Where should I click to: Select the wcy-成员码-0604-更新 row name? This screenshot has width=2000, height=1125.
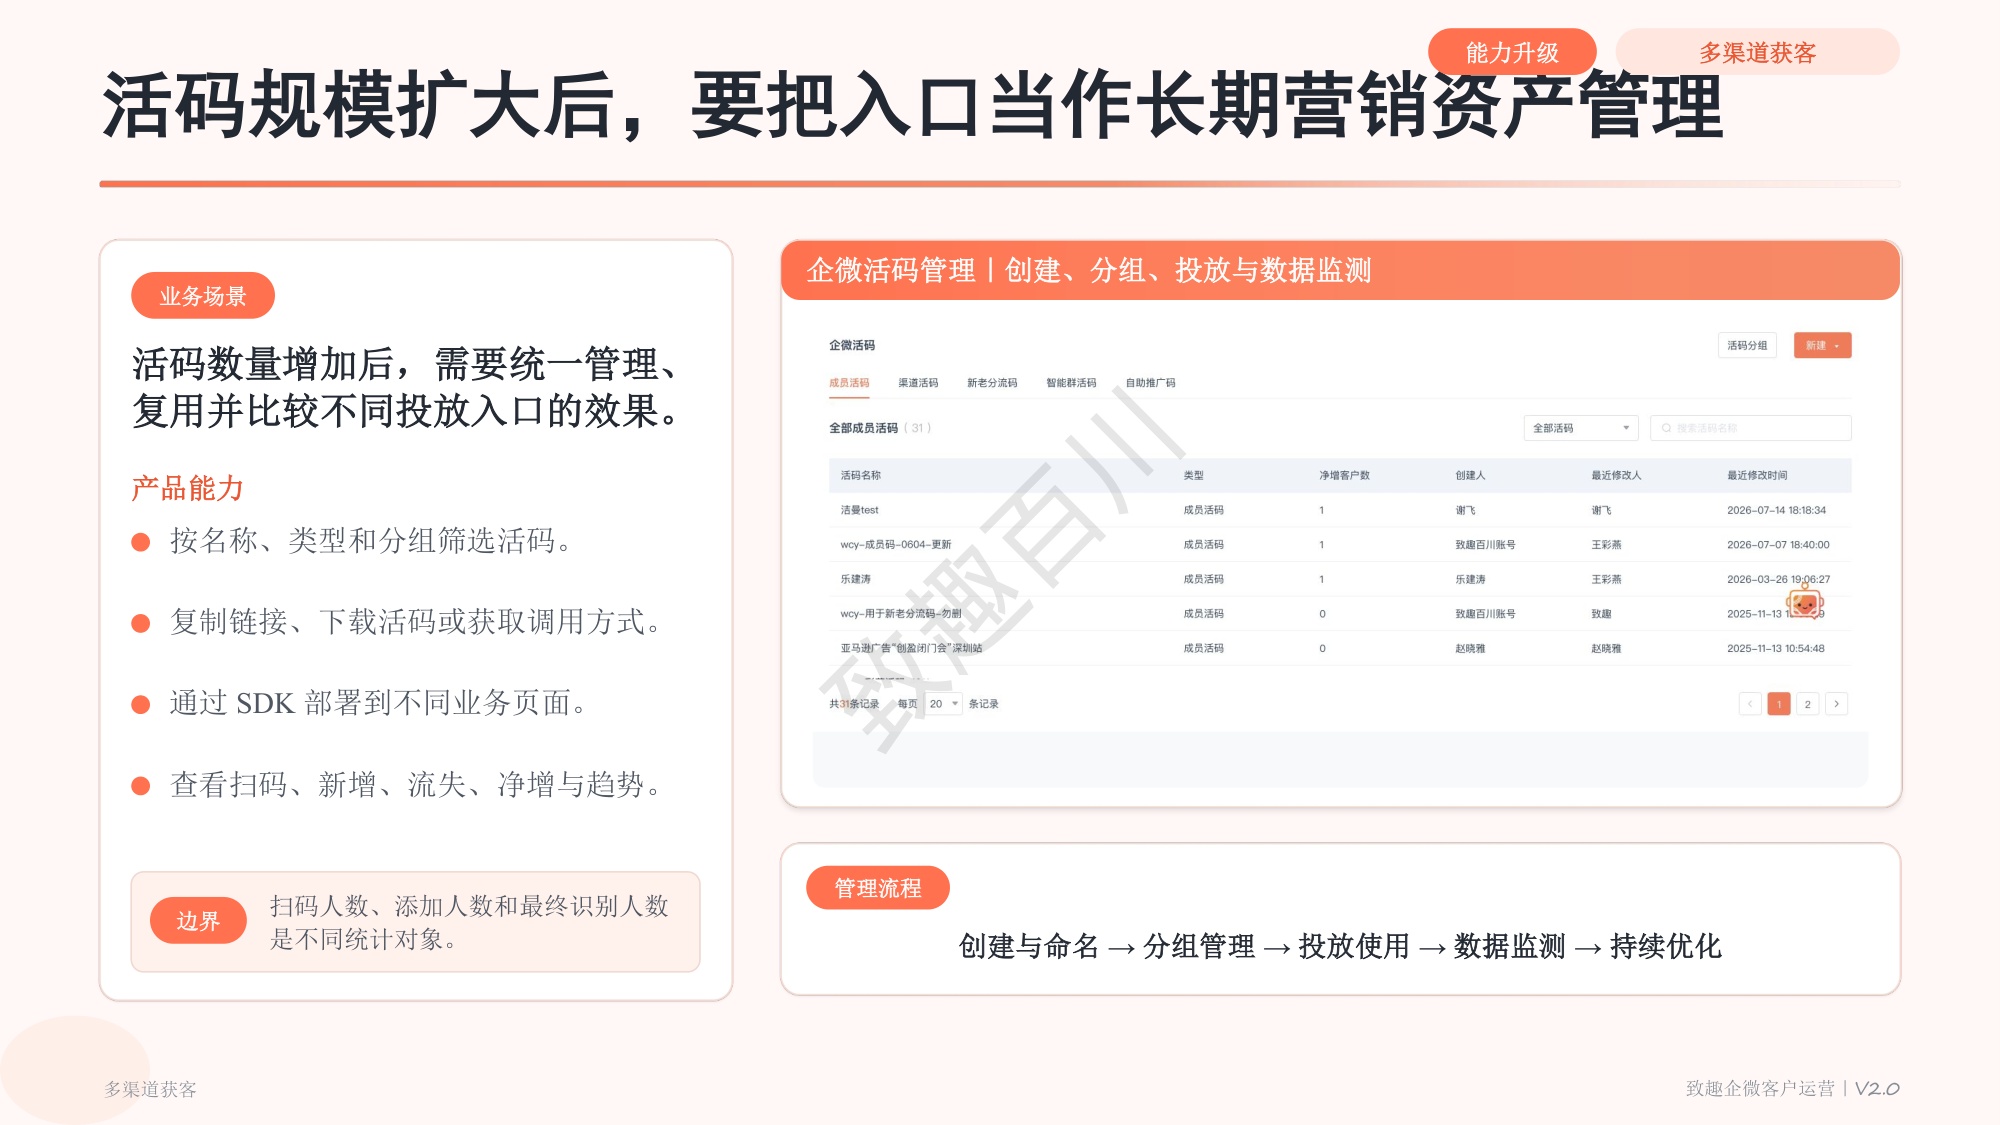click(x=895, y=545)
